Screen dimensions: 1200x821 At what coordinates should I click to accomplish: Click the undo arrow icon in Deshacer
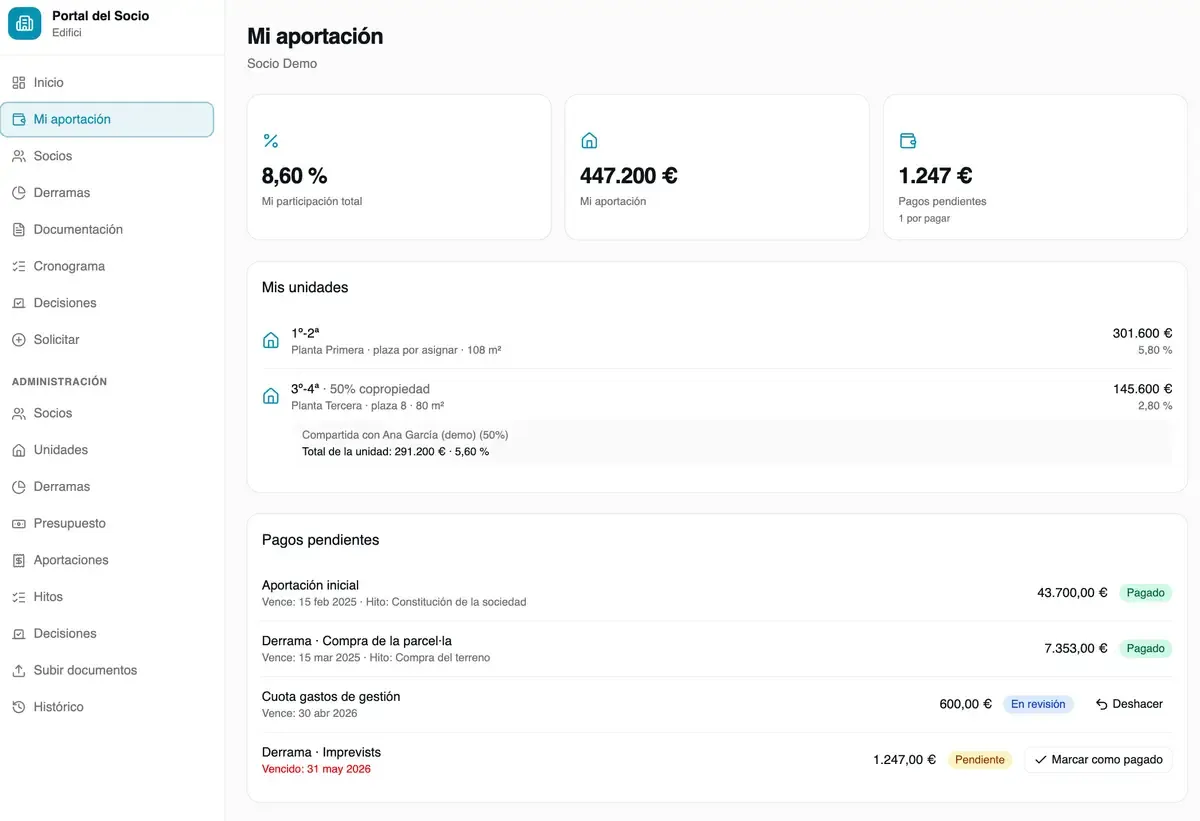coord(1102,705)
